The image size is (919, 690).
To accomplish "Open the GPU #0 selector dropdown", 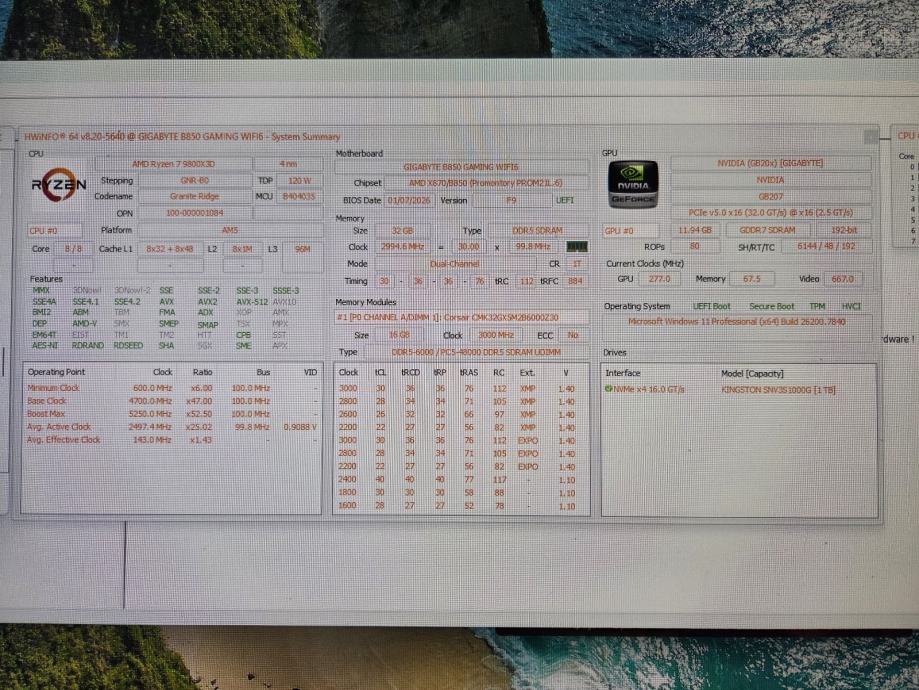I will click(x=631, y=231).
